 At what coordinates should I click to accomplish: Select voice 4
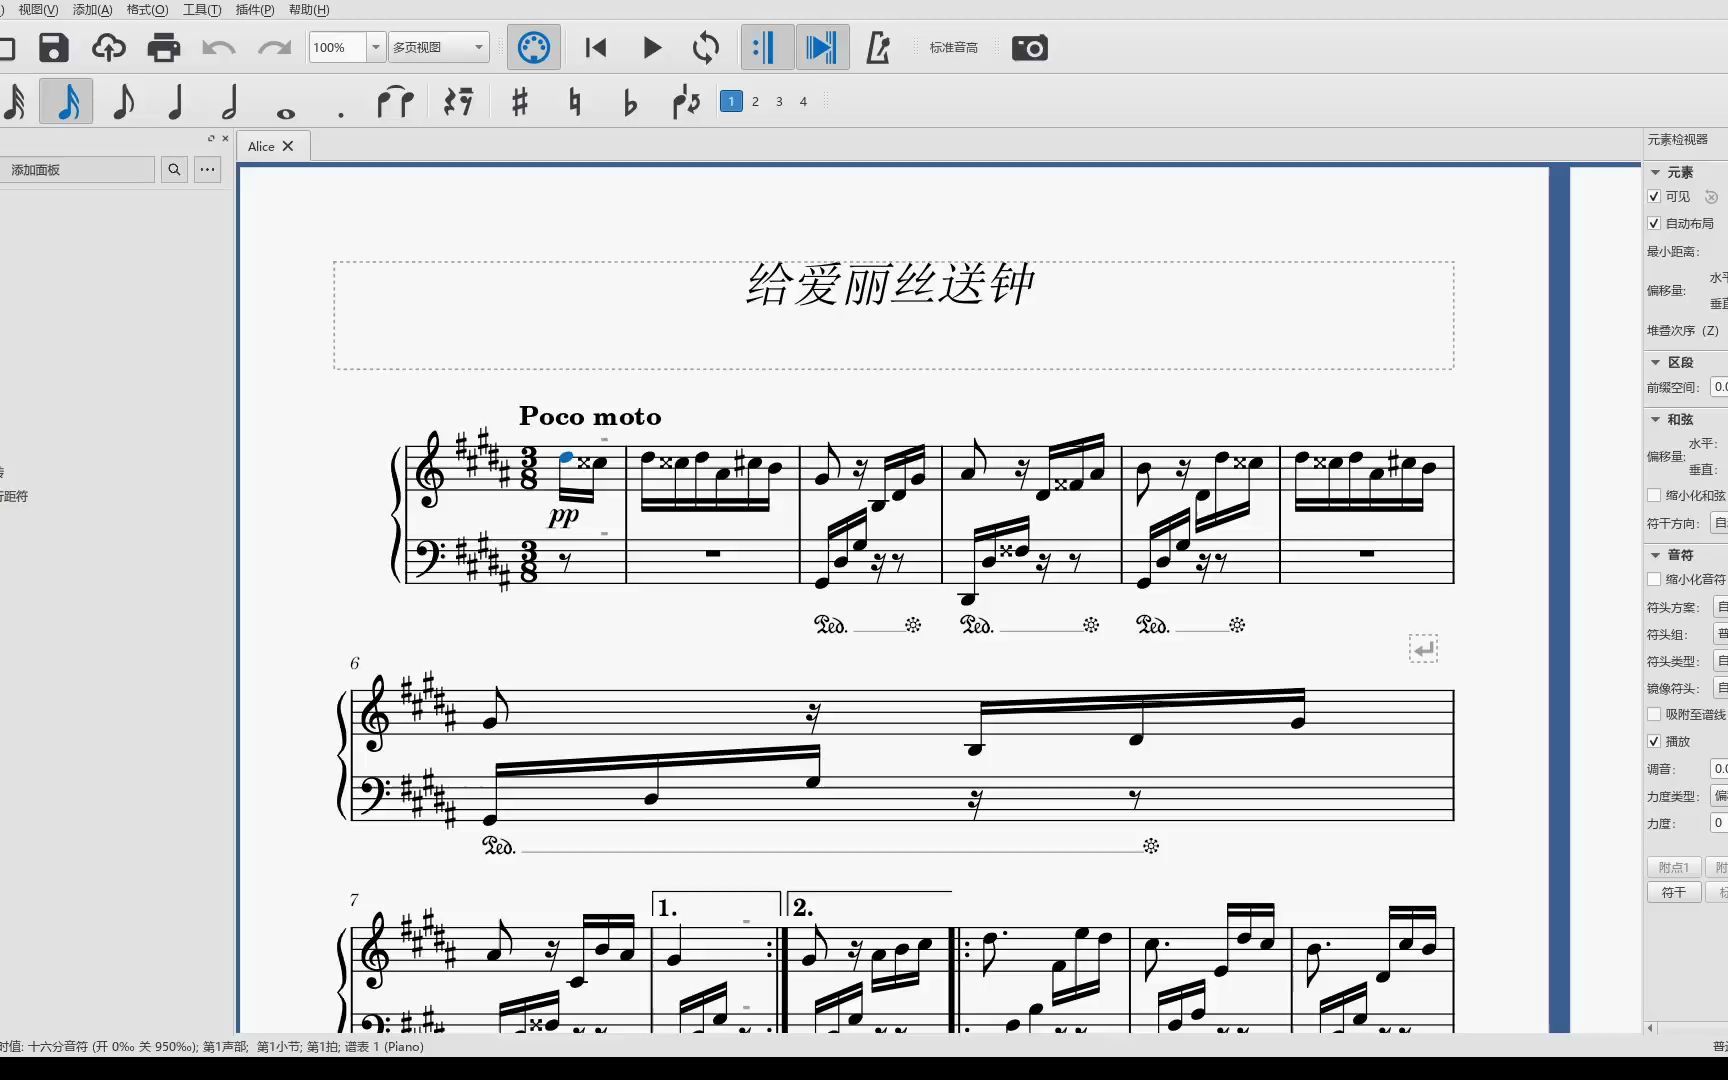point(803,101)
